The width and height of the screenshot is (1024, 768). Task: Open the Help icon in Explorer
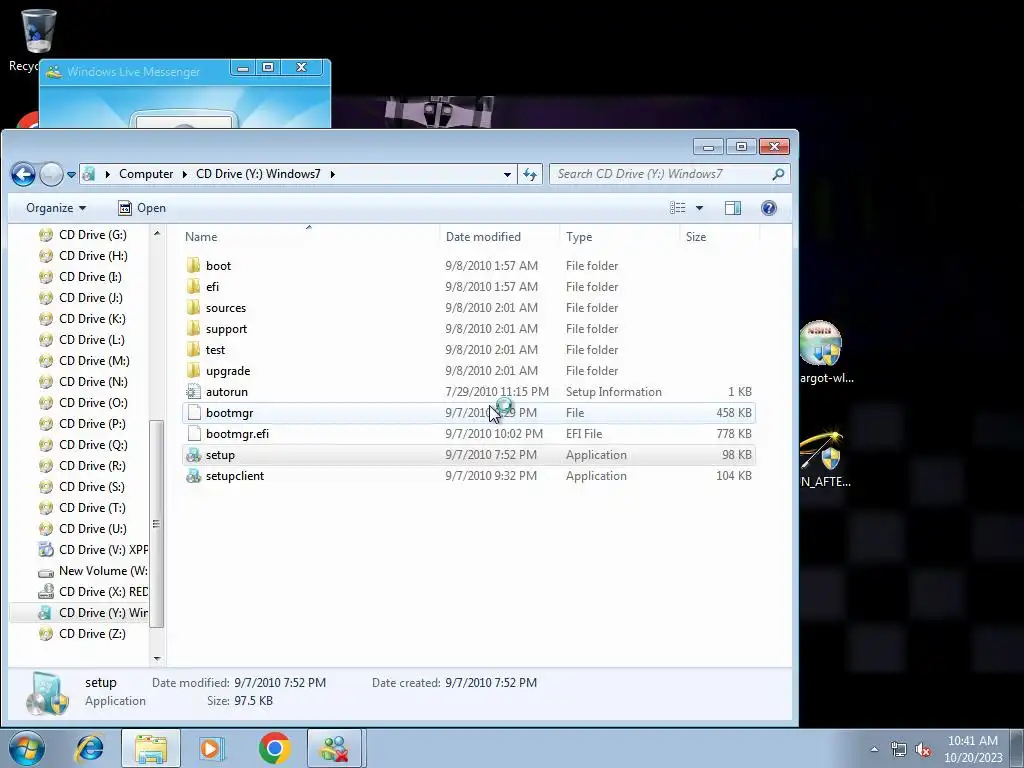[769, 208]
